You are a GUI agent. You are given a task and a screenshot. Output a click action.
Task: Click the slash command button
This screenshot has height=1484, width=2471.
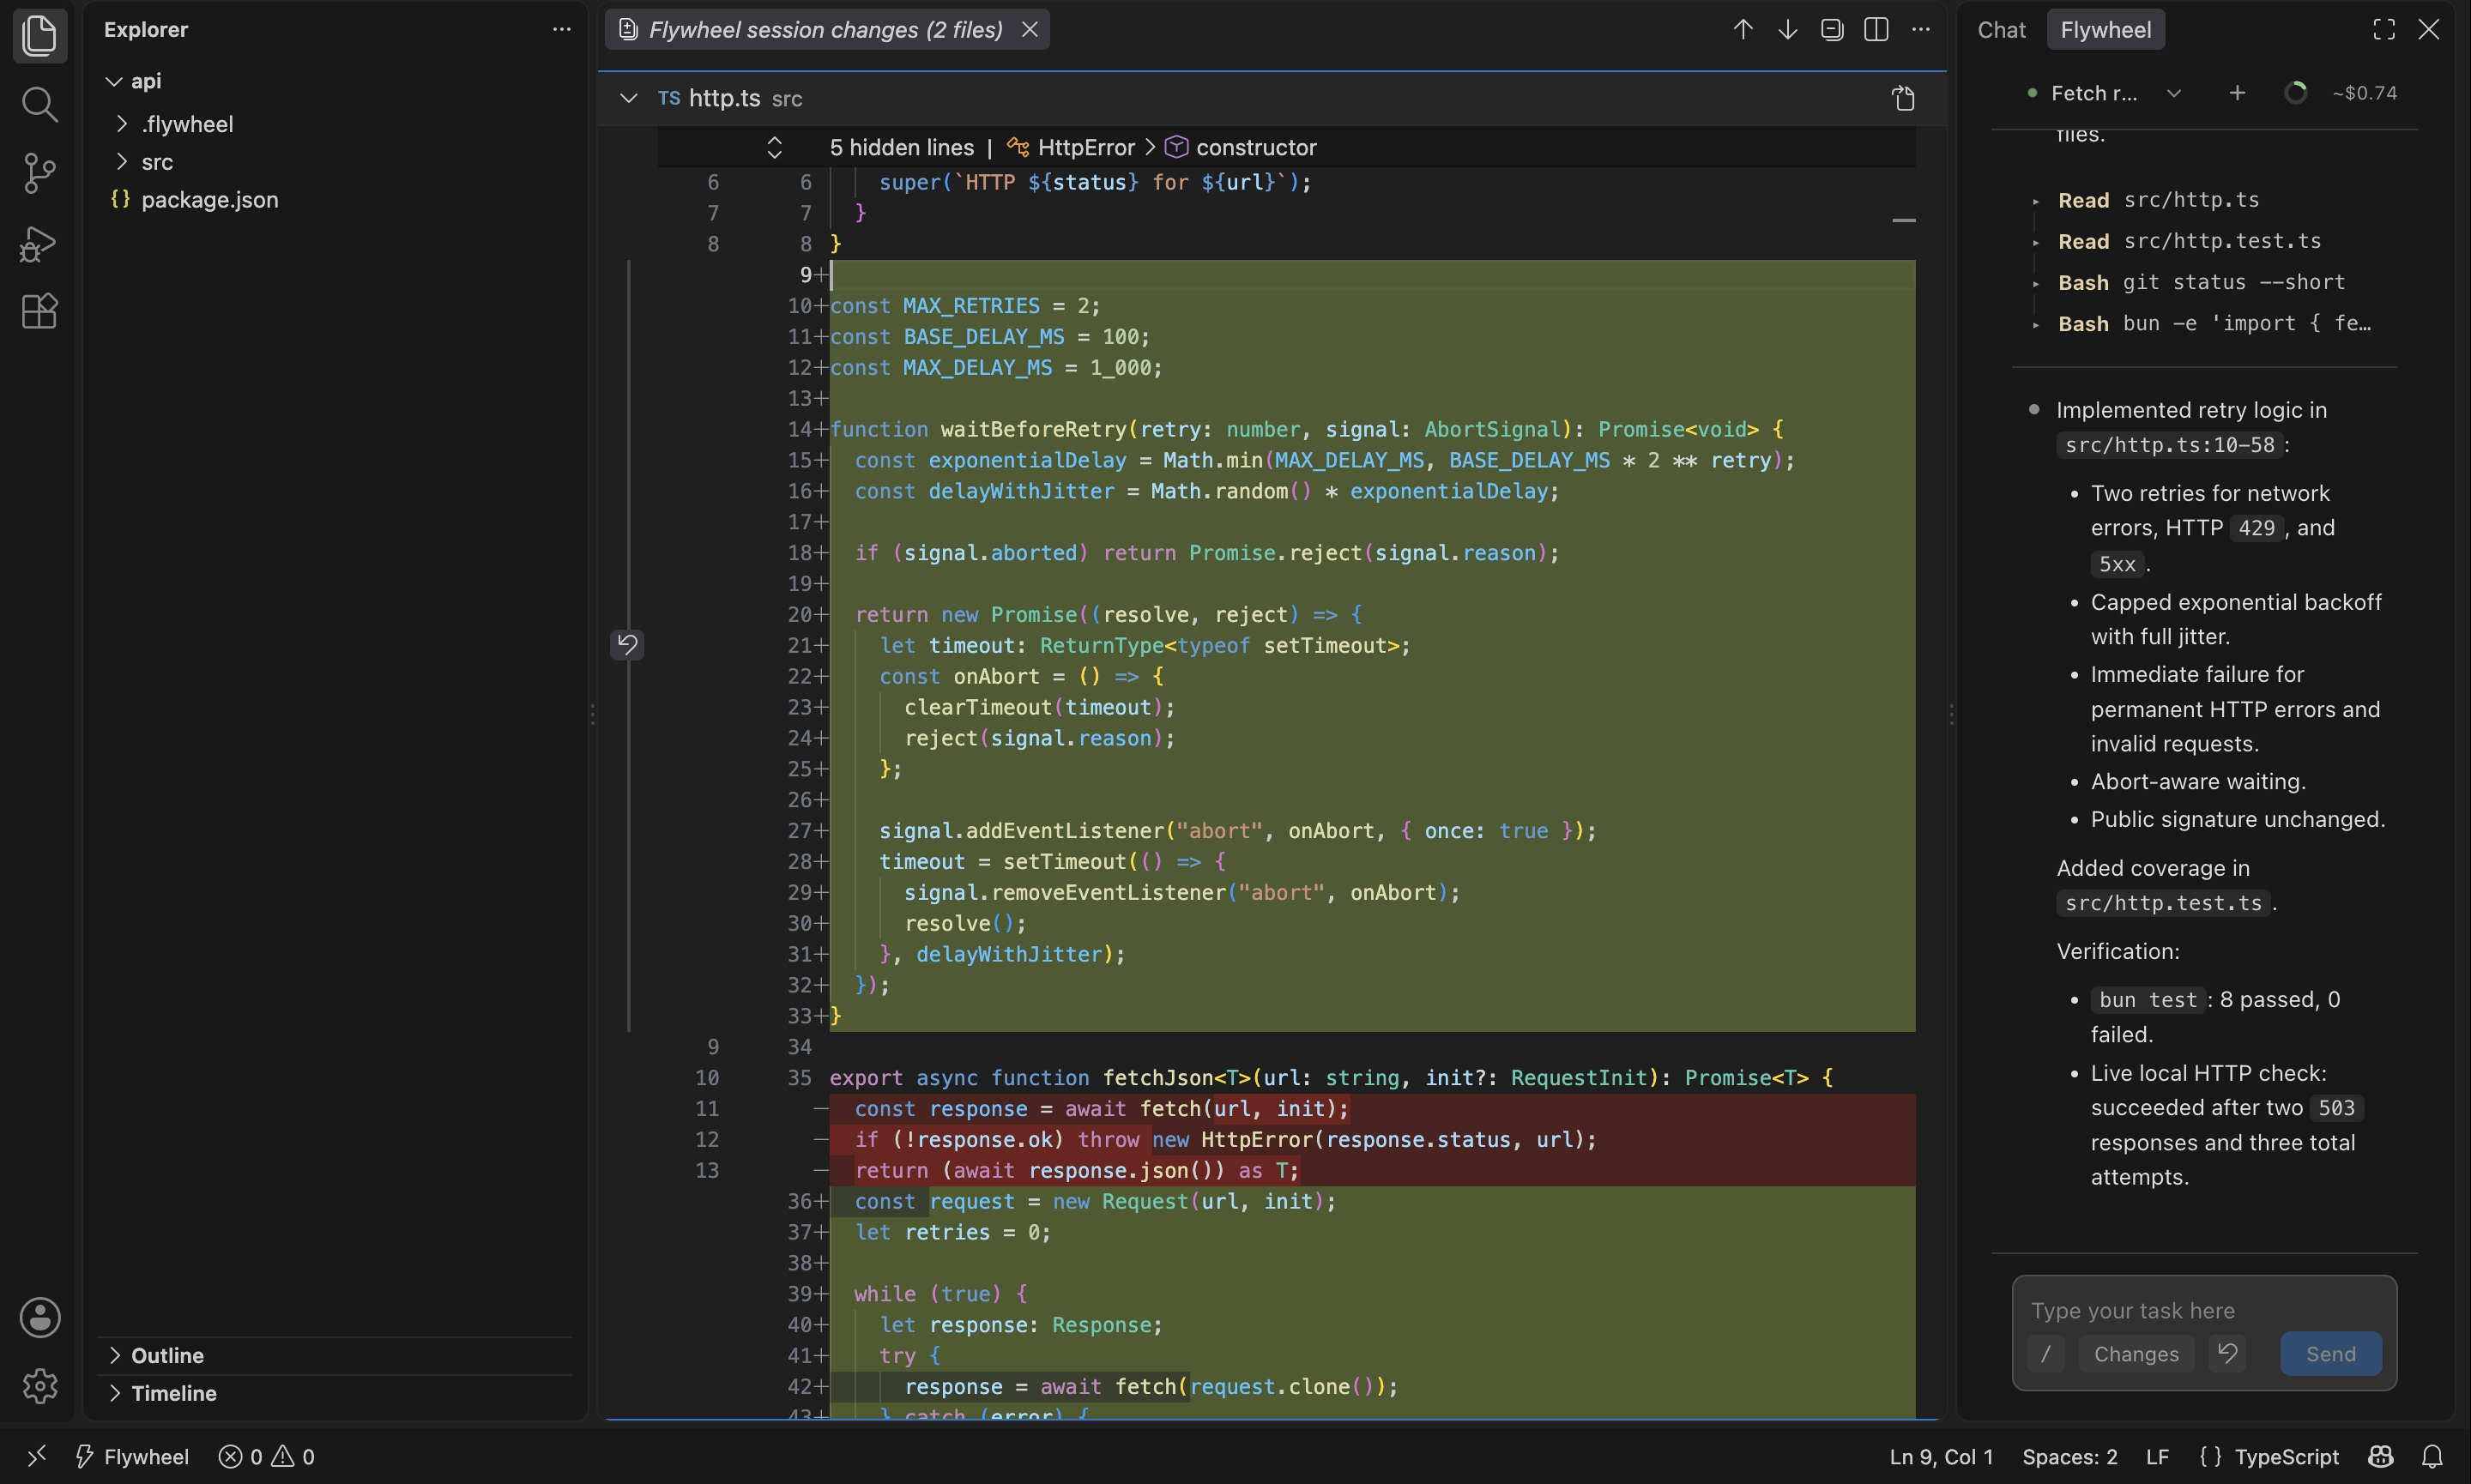click(2046, 1354)
